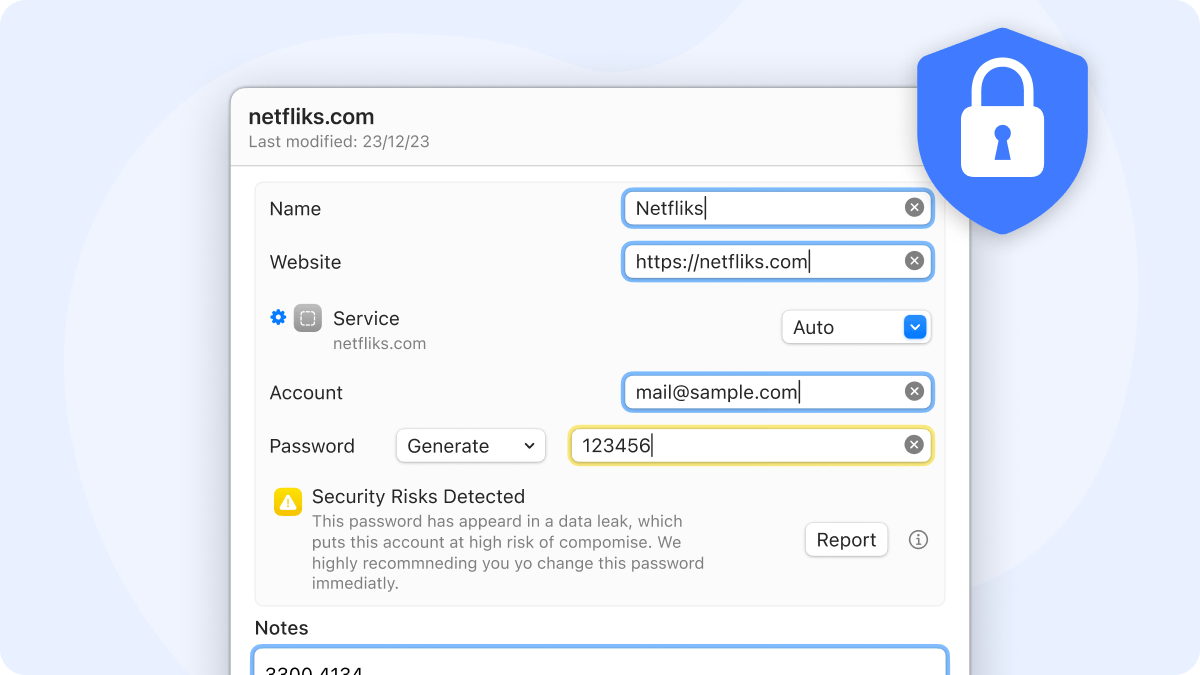Click the Account email input field
The width and height of the screenshot is (1200, 675).
(x=760, y=392)
